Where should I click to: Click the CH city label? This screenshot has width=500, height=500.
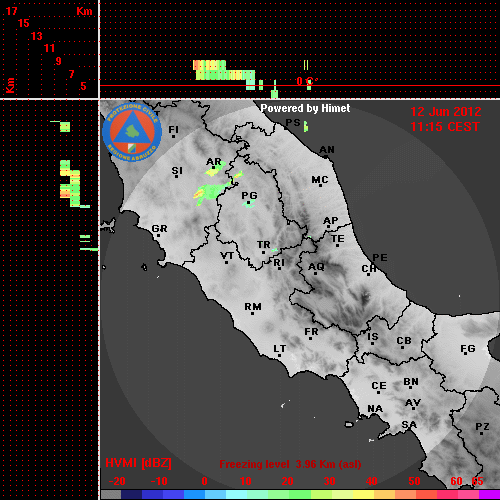click(x=369, y=268)
